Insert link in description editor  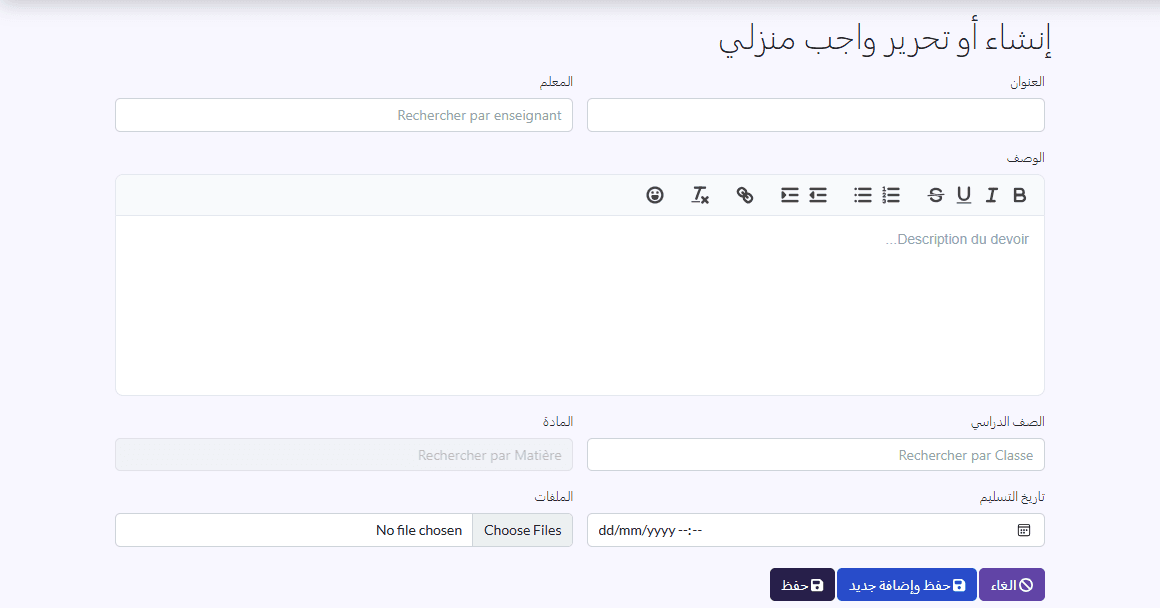coord(745,195)
